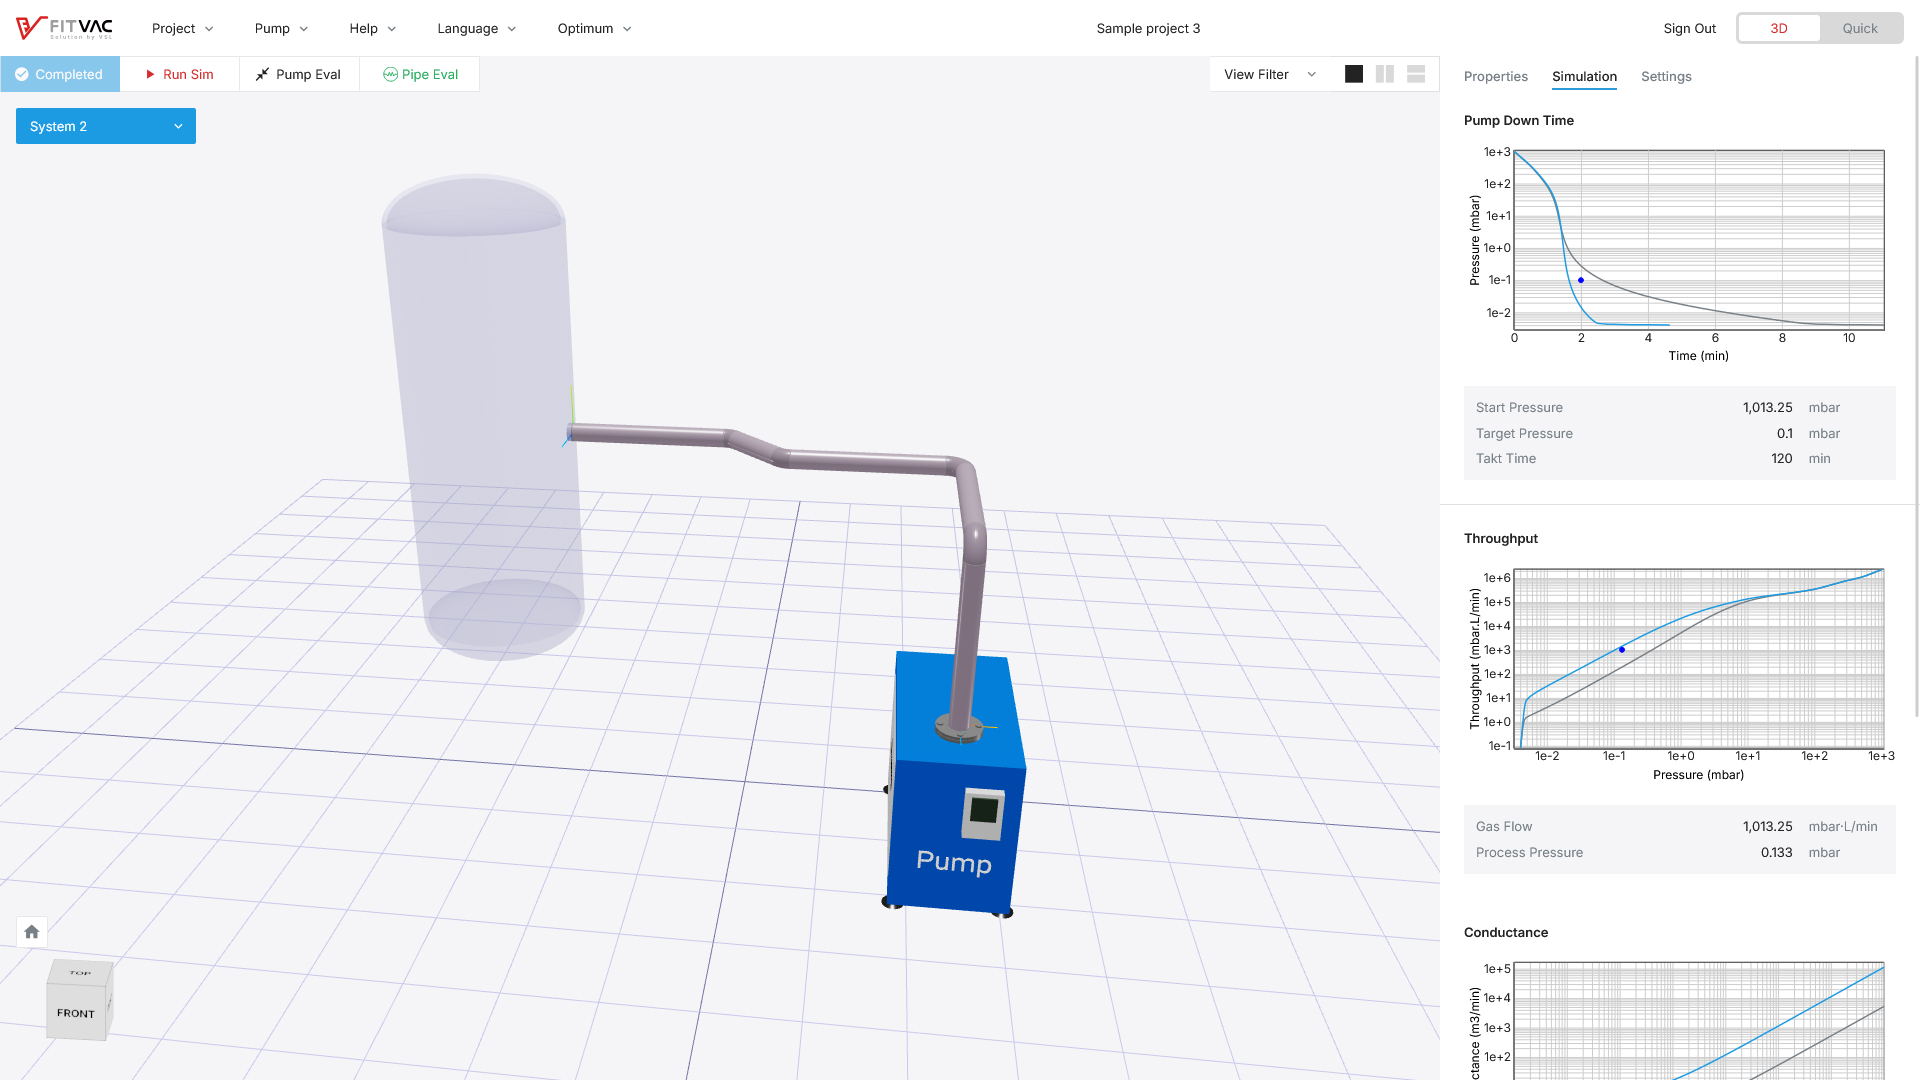This screenshot has height=1080, width=1920.
Task: Click the home reset view icon
Action: click(30, 932)
